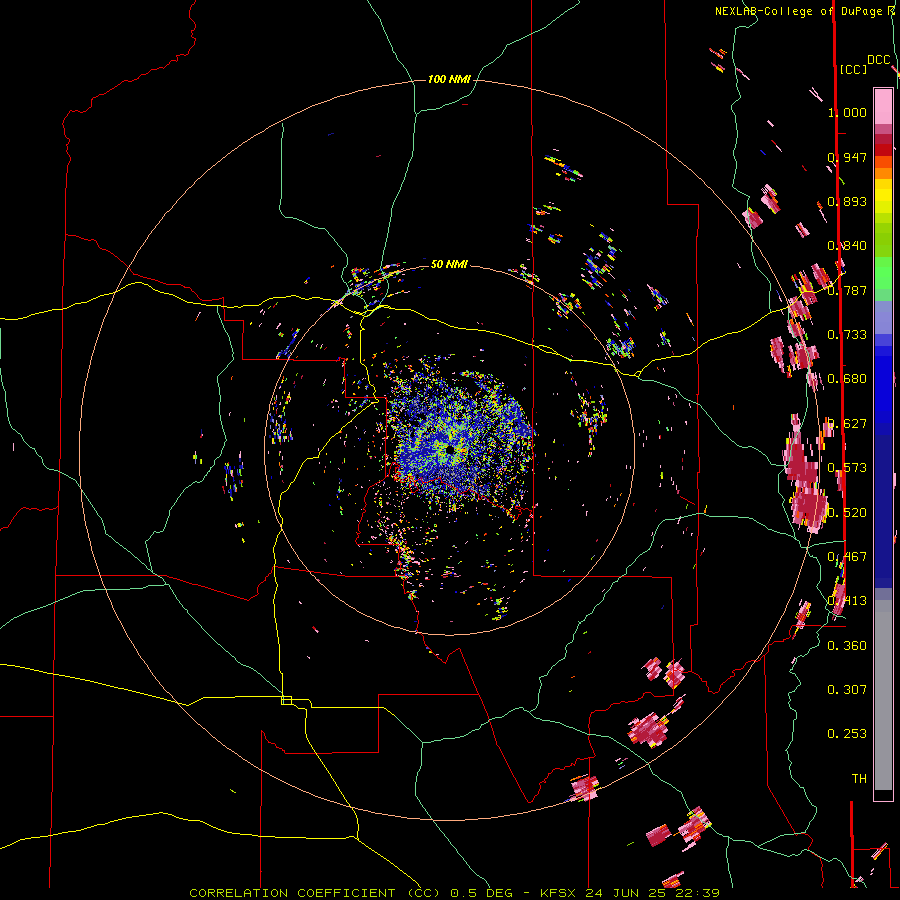Click the 100 NMI range ring label
The image size is (900, 900).
(449, 79)
